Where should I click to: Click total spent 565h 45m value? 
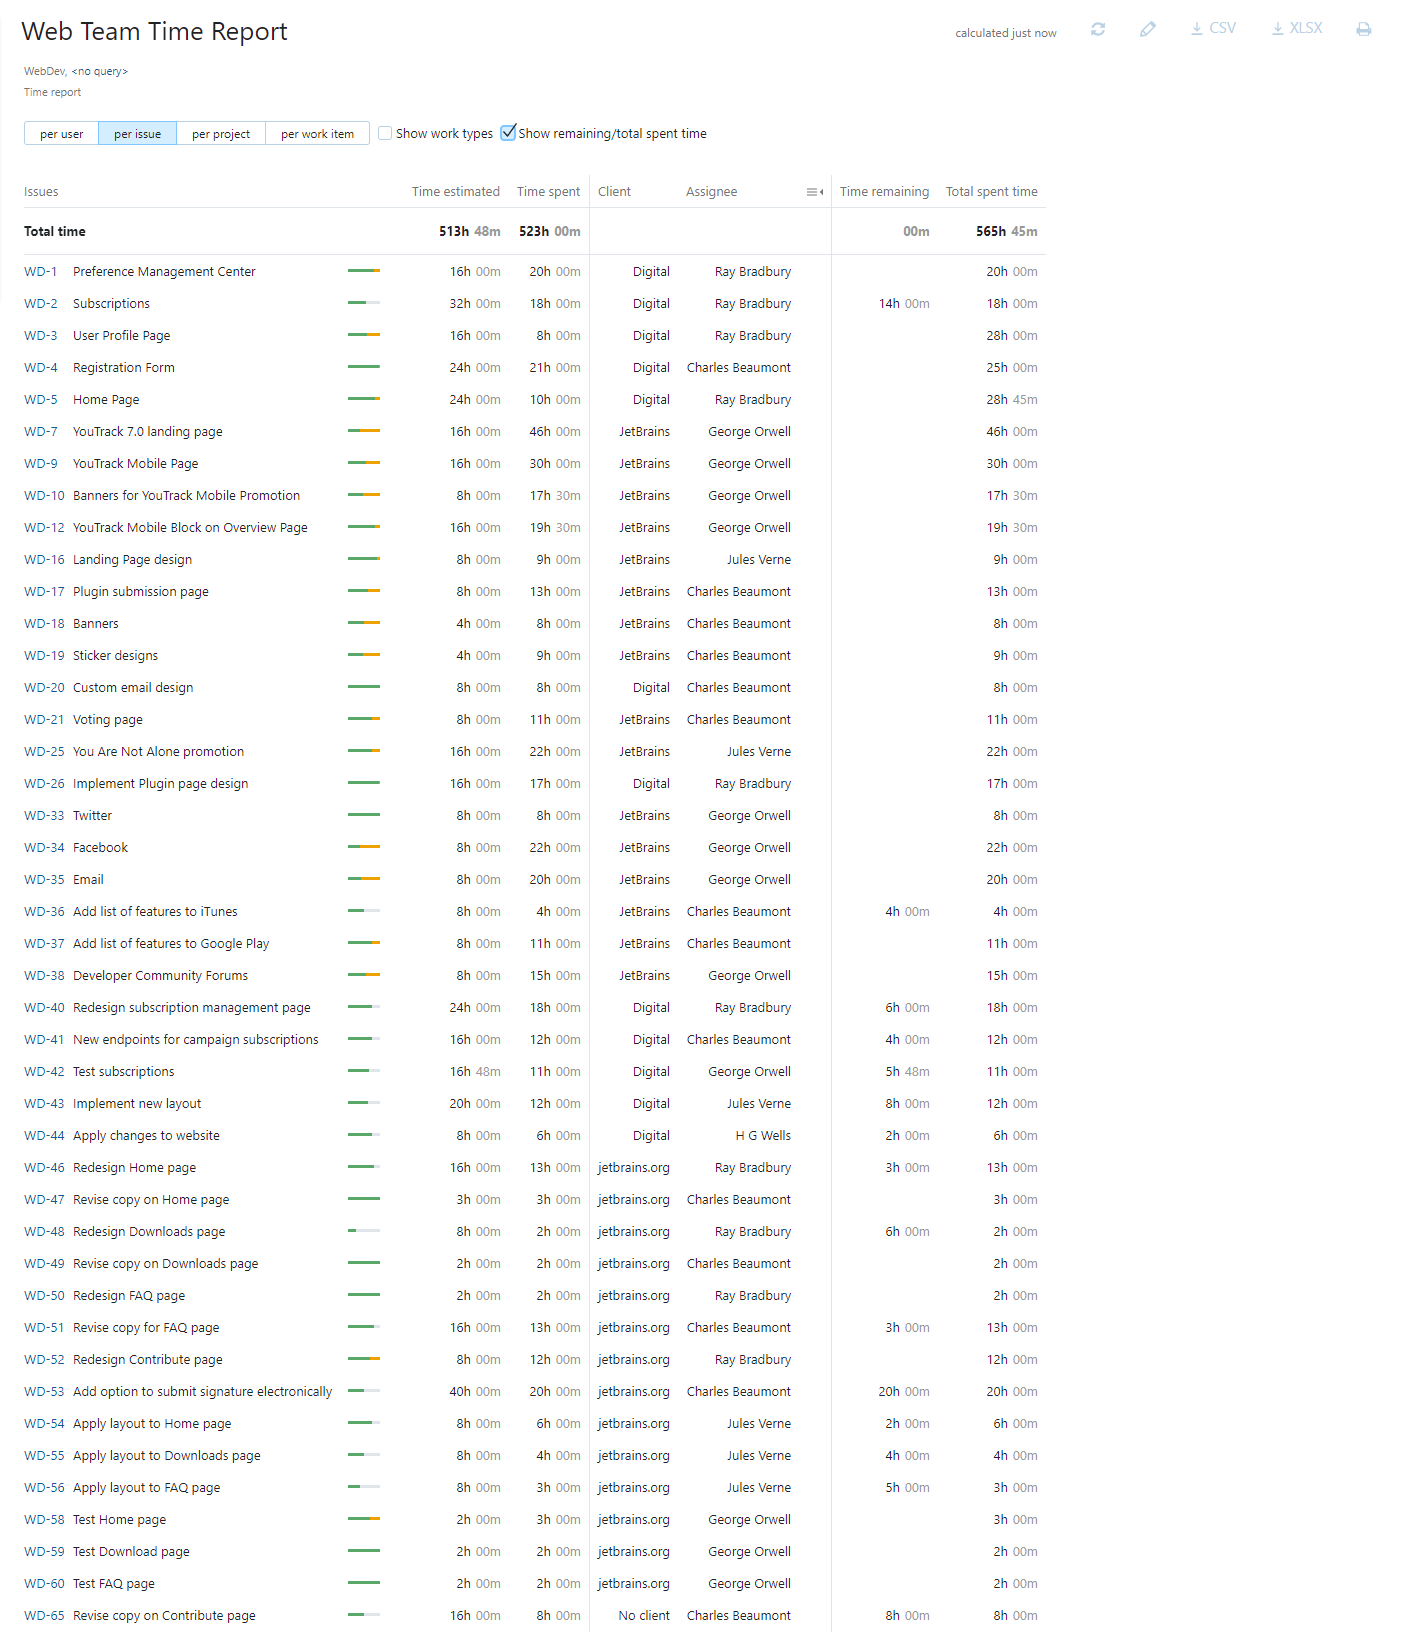[x=1006, y=232]
